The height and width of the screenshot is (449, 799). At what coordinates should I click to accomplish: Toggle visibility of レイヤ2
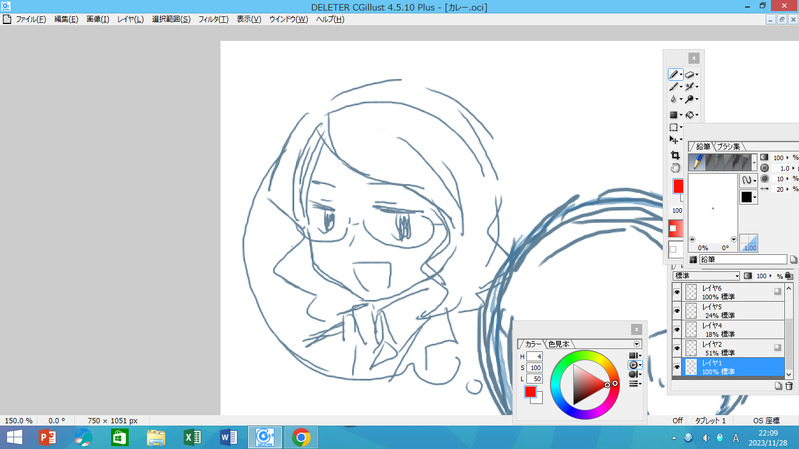tap(677, 349)
